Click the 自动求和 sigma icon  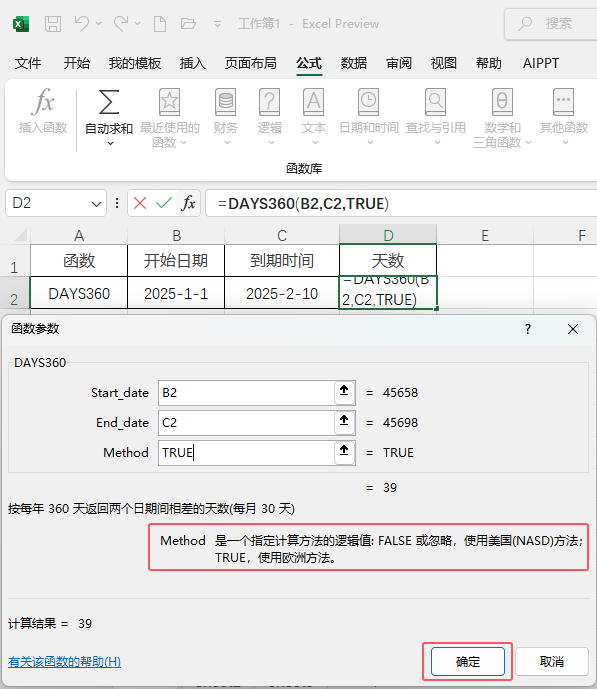coord(109,102)
